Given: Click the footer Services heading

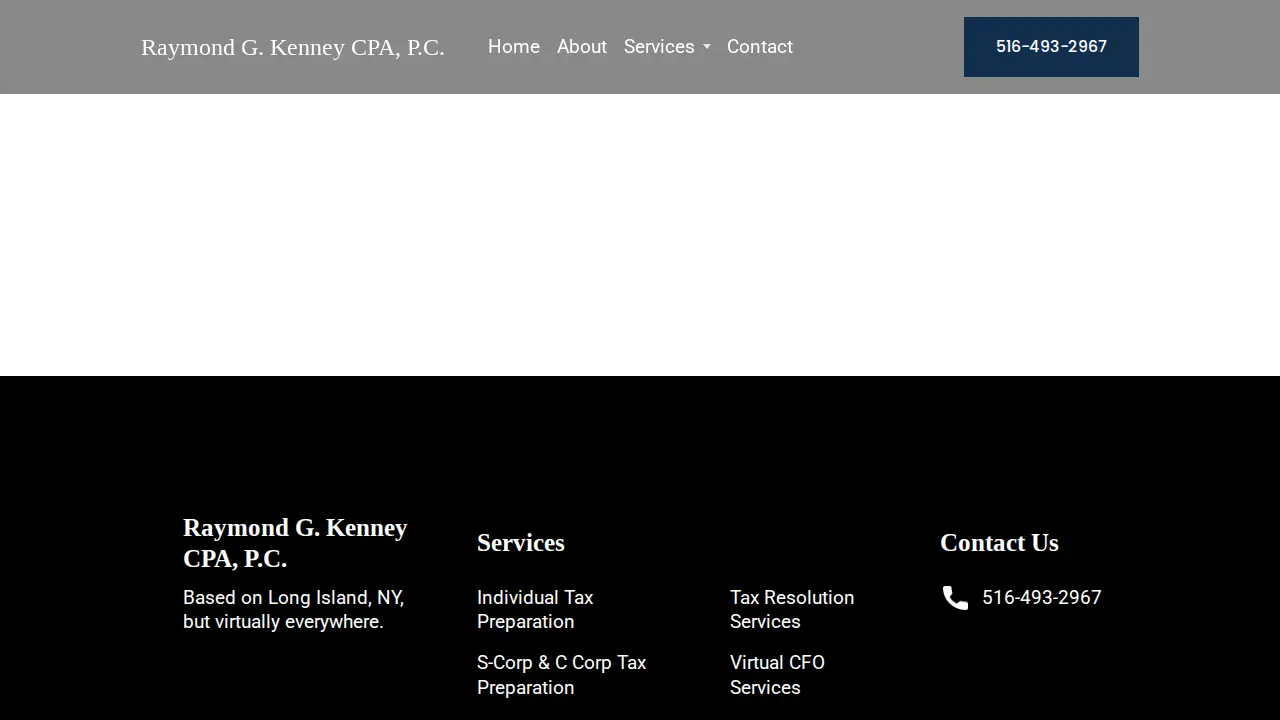Looking at the screenshot, I should (521, 543).
